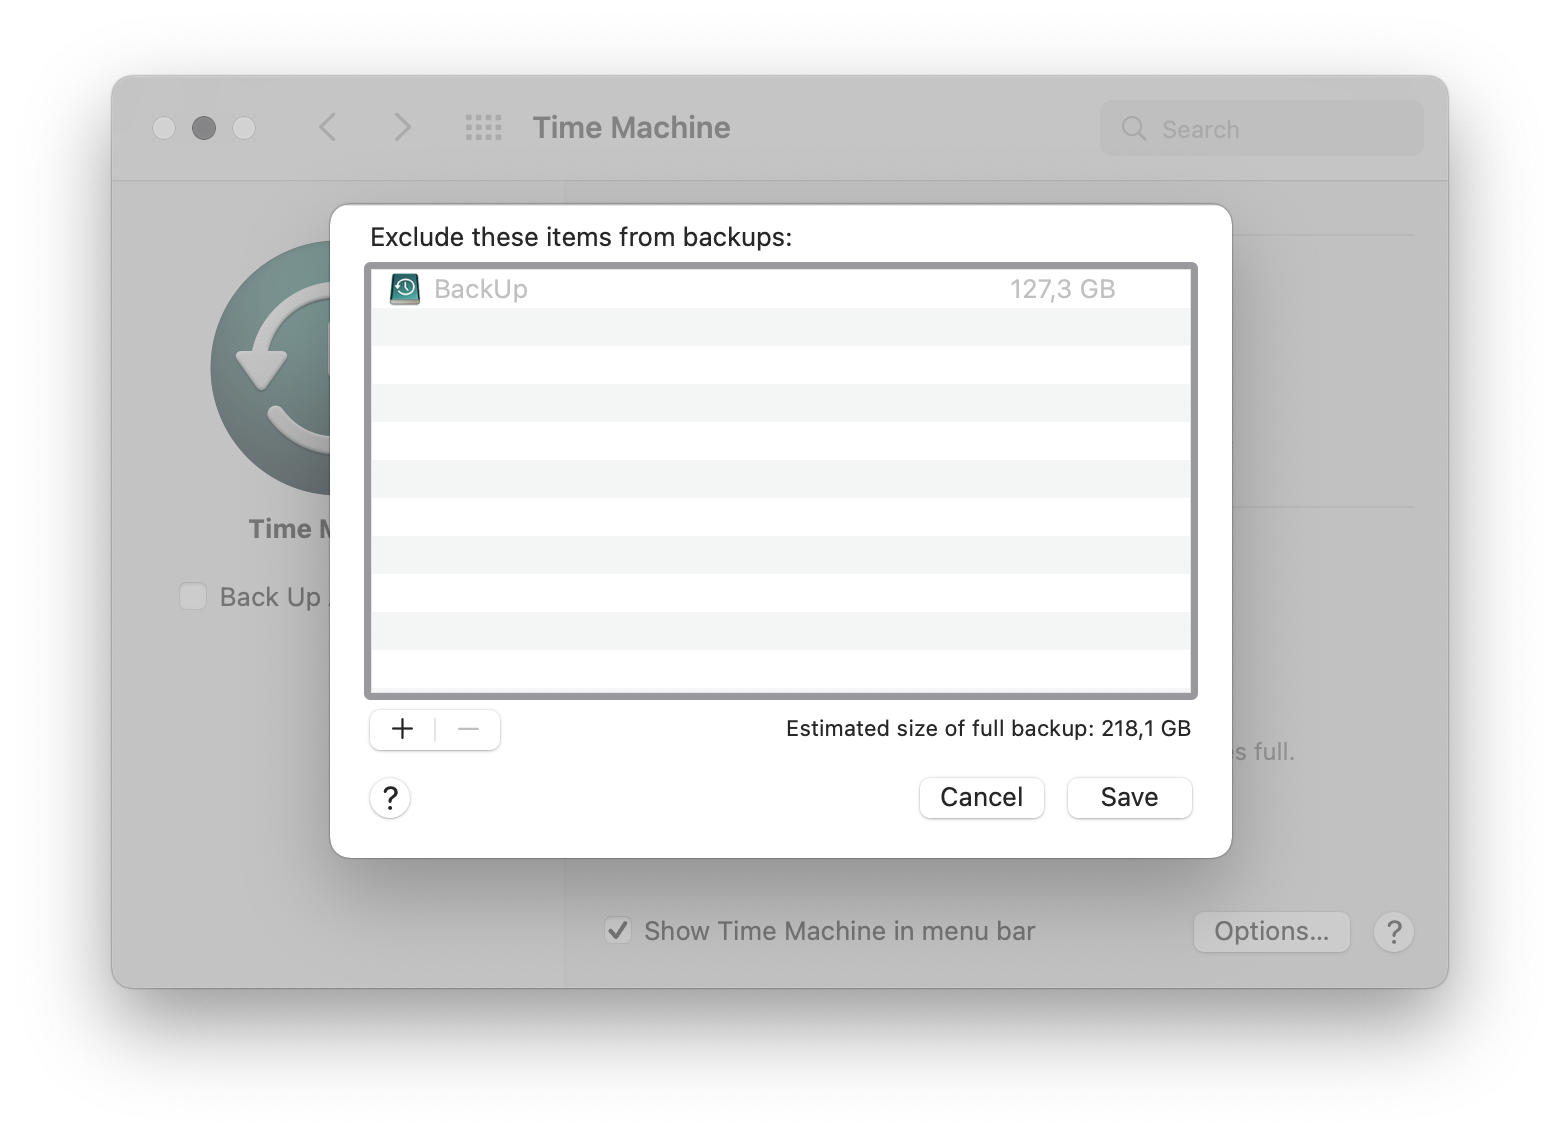The width and height of the screenshot is (1560, 1136).
Task: Click the plus button to add excluded item
Action: [402, 729]
